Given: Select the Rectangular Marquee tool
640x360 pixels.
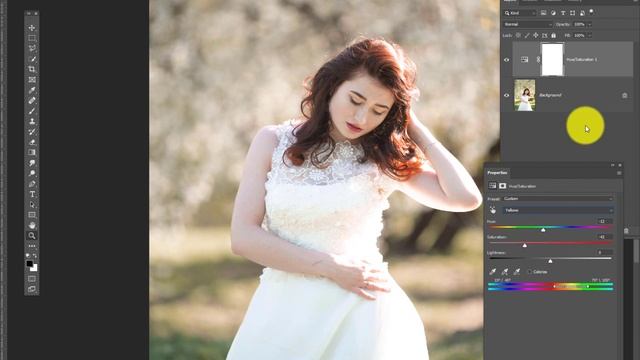Looking at the screenshot, I should [x=32, y=38].
